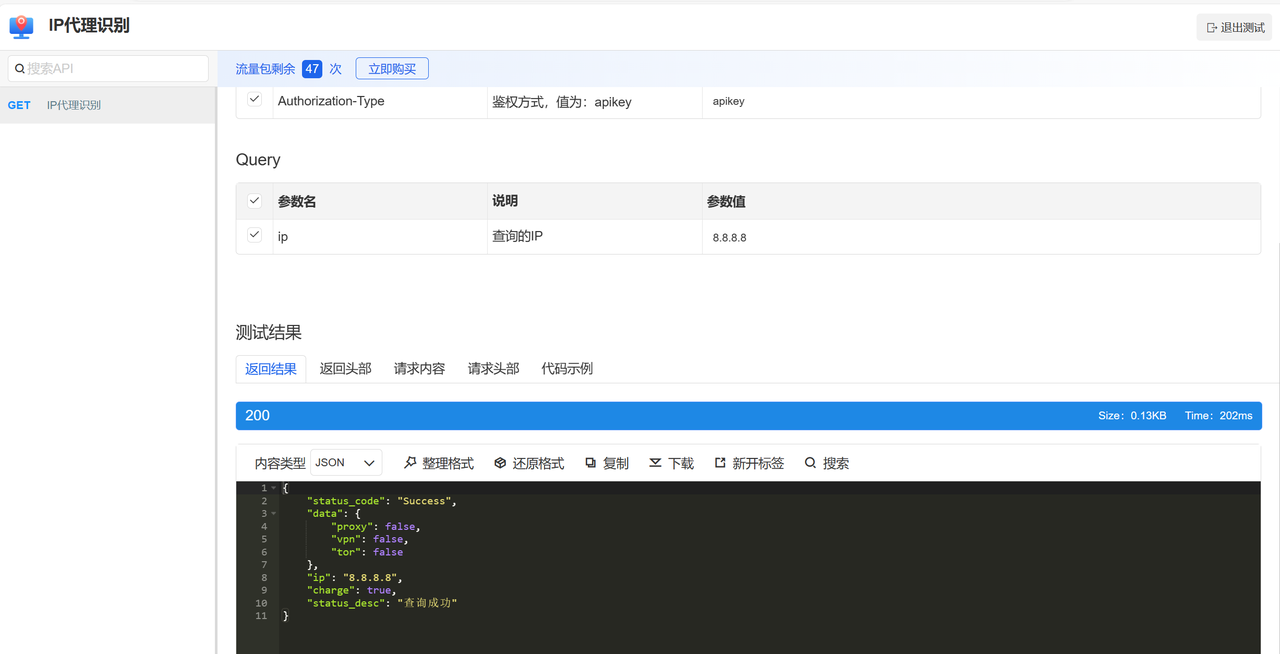The width and height of the screenshot is (1280, 654).
Task: Click the 立即购买 purchase button
Action: [x=391, y=68]
